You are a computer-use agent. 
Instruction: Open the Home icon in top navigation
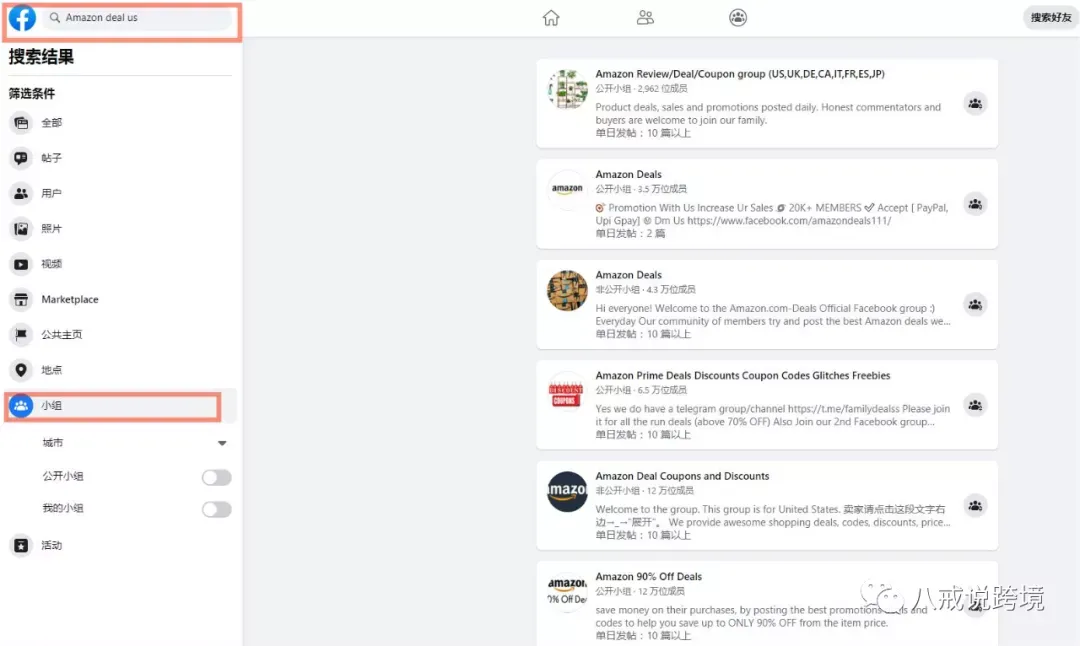pyautogui.click(x=551, y=18)
